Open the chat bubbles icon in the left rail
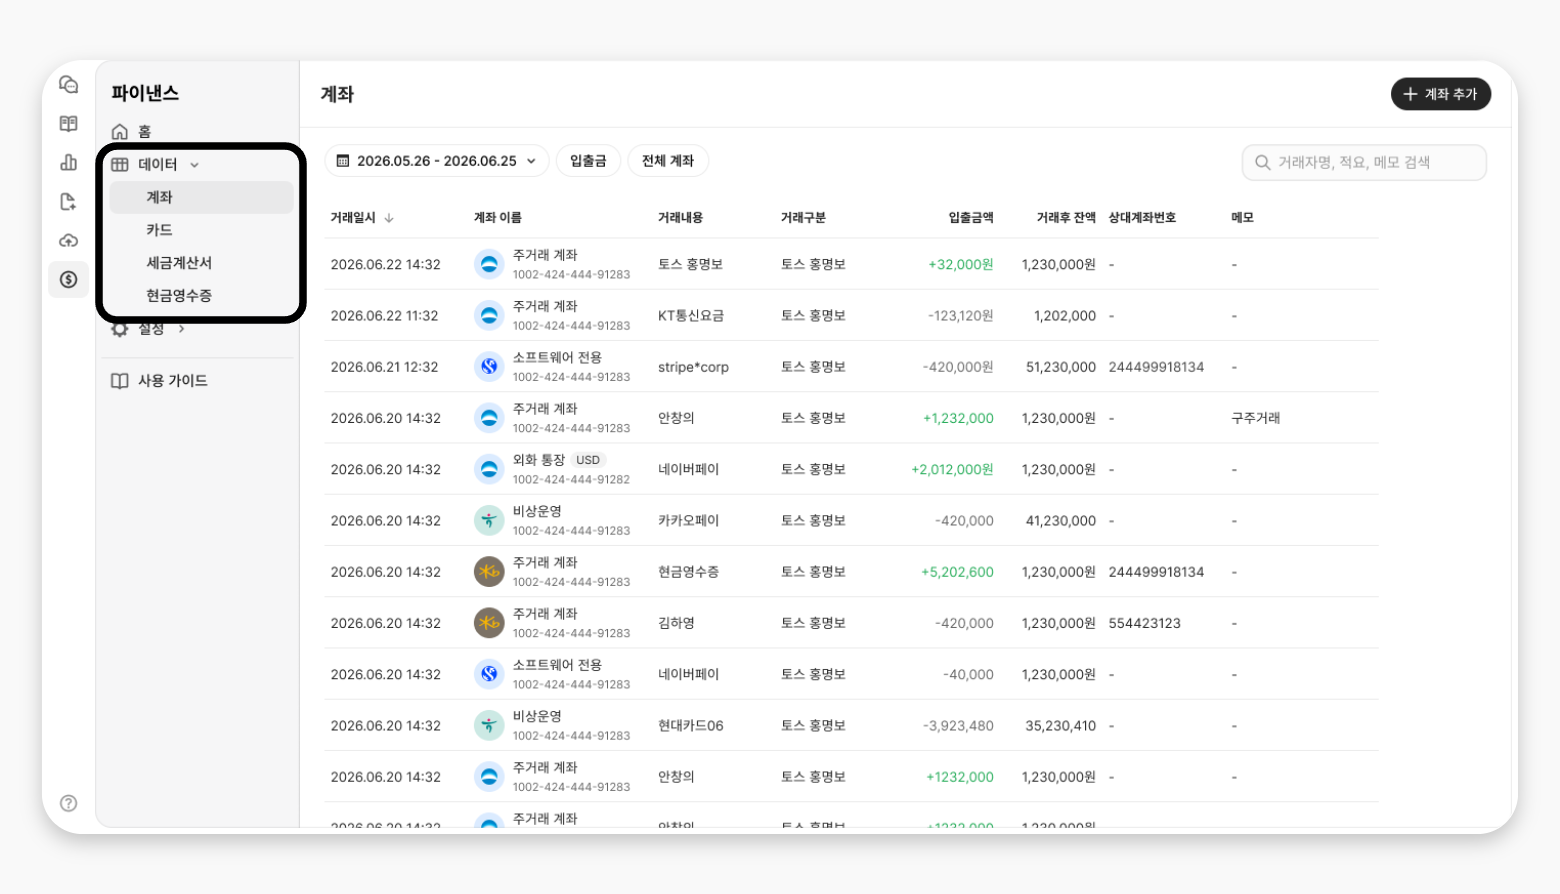This screenshot has width=1560, height=894. 68,85
